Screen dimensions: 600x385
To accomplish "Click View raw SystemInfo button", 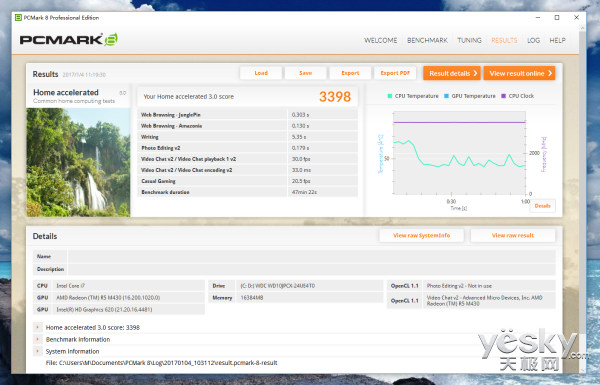I will (421, 235).
